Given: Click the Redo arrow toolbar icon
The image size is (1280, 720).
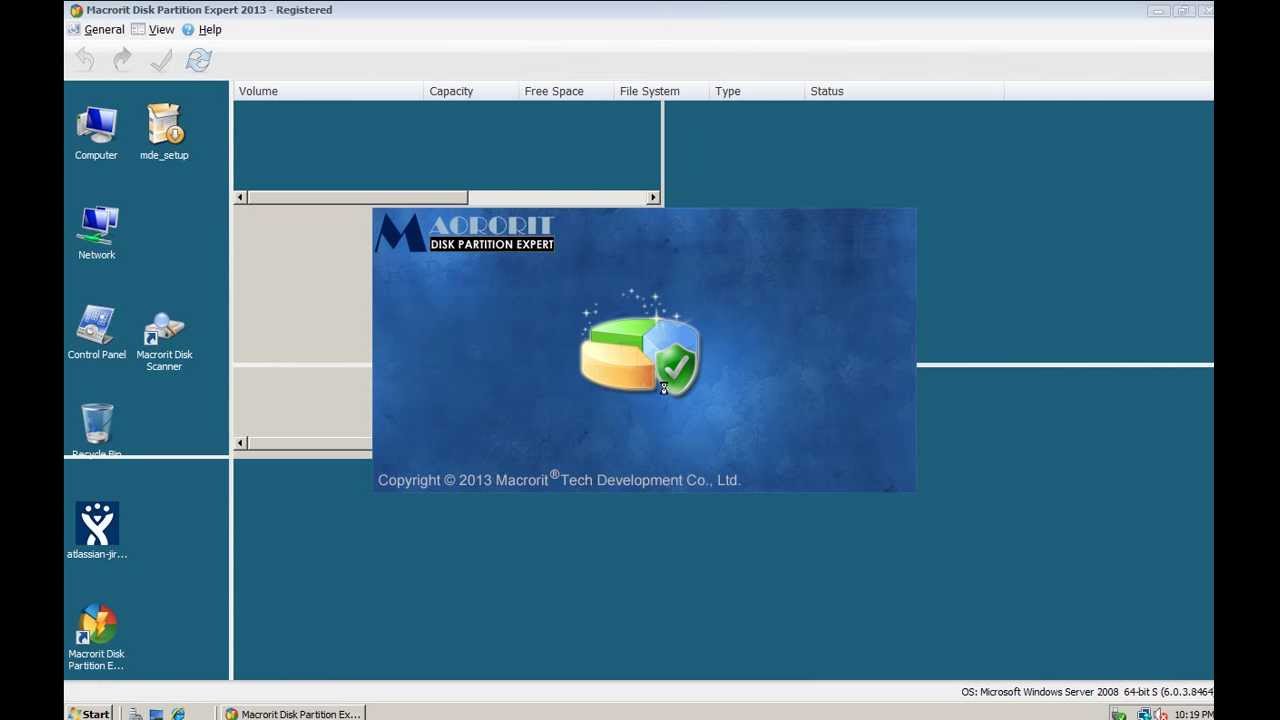Looking at the screenshot, I should (x=122, y=60).
